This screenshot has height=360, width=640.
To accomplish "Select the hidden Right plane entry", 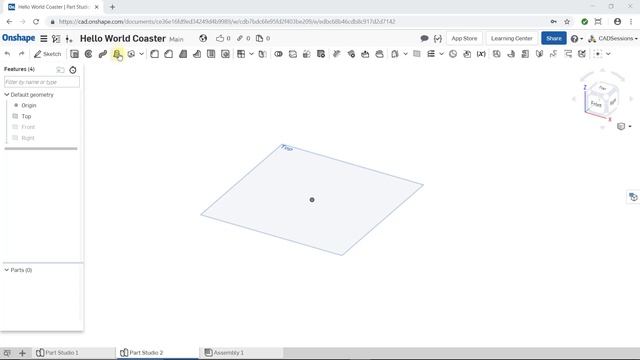I will pyautogui.click(x=28, y=138).
